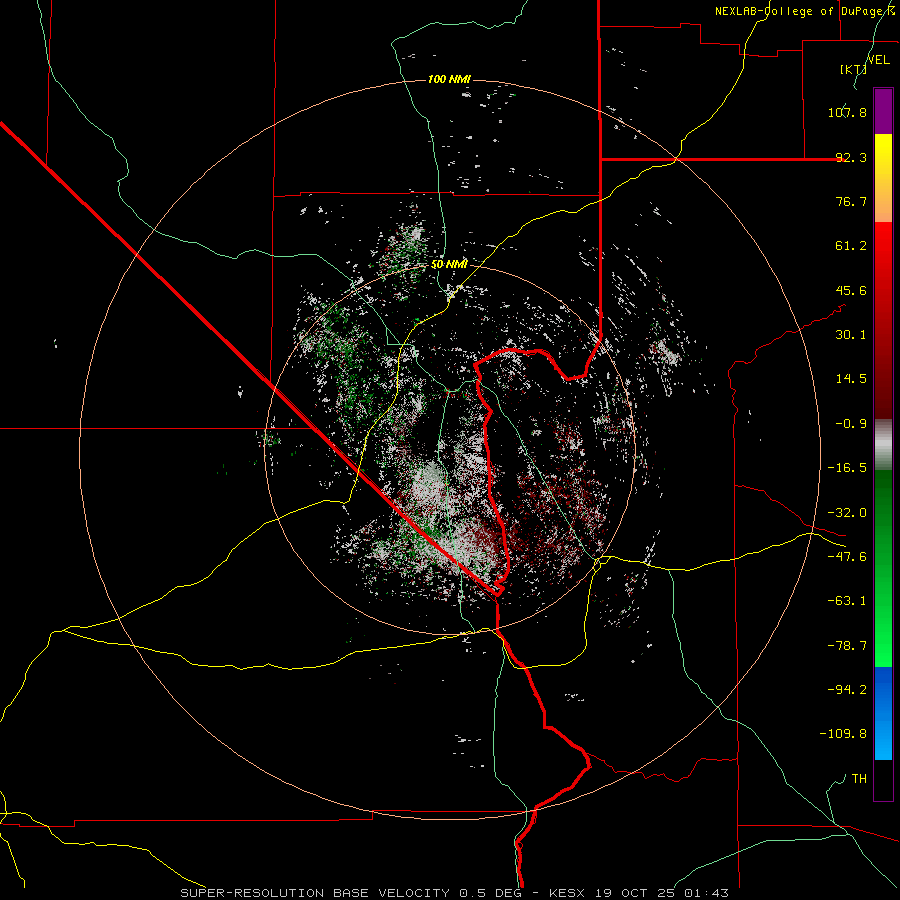Click the -47.6 velocity legend value
Image resolution: width=900 pixels, height=900 pixels.
tap(847, 557)
